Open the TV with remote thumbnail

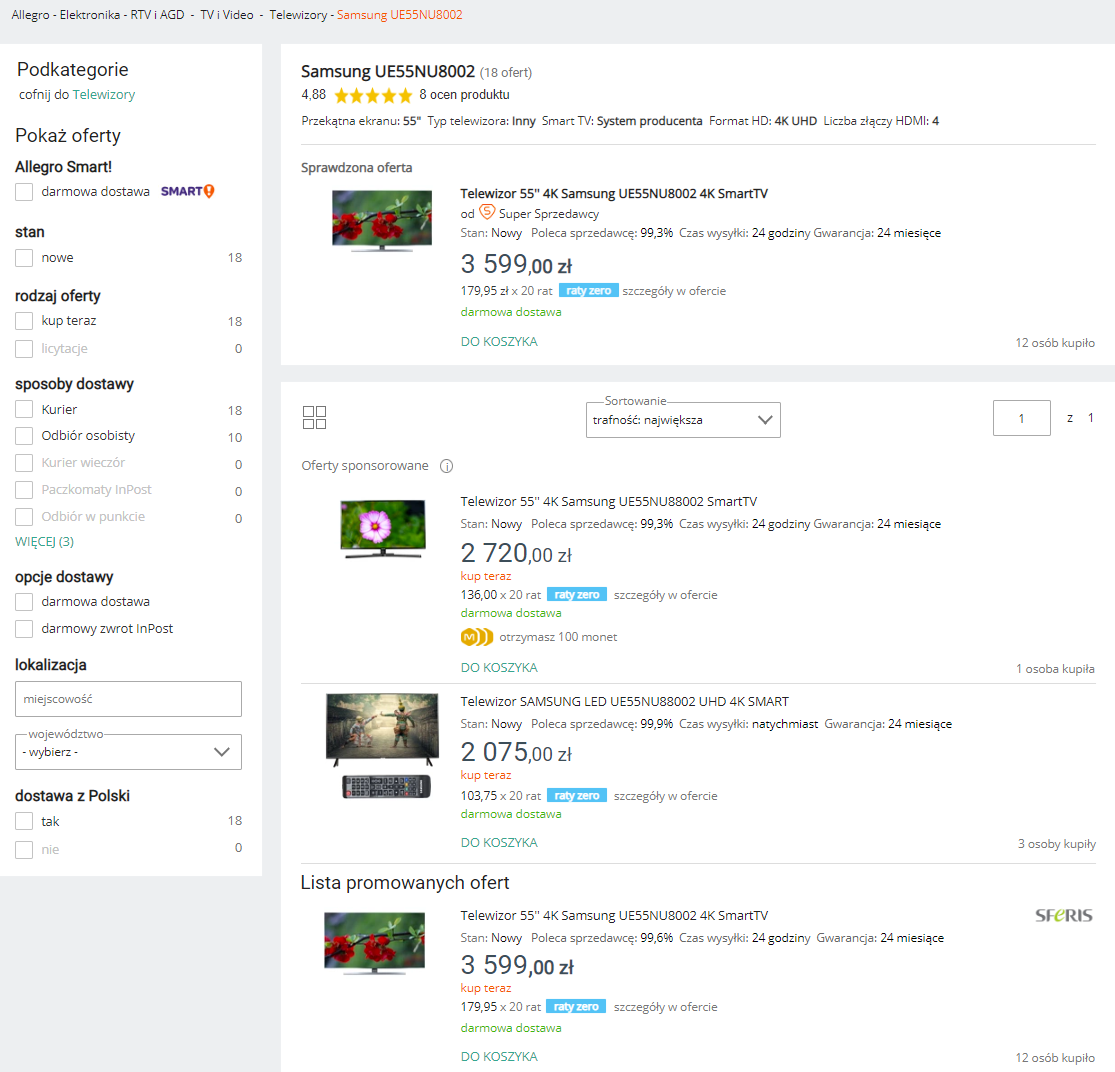pos(382,746)
